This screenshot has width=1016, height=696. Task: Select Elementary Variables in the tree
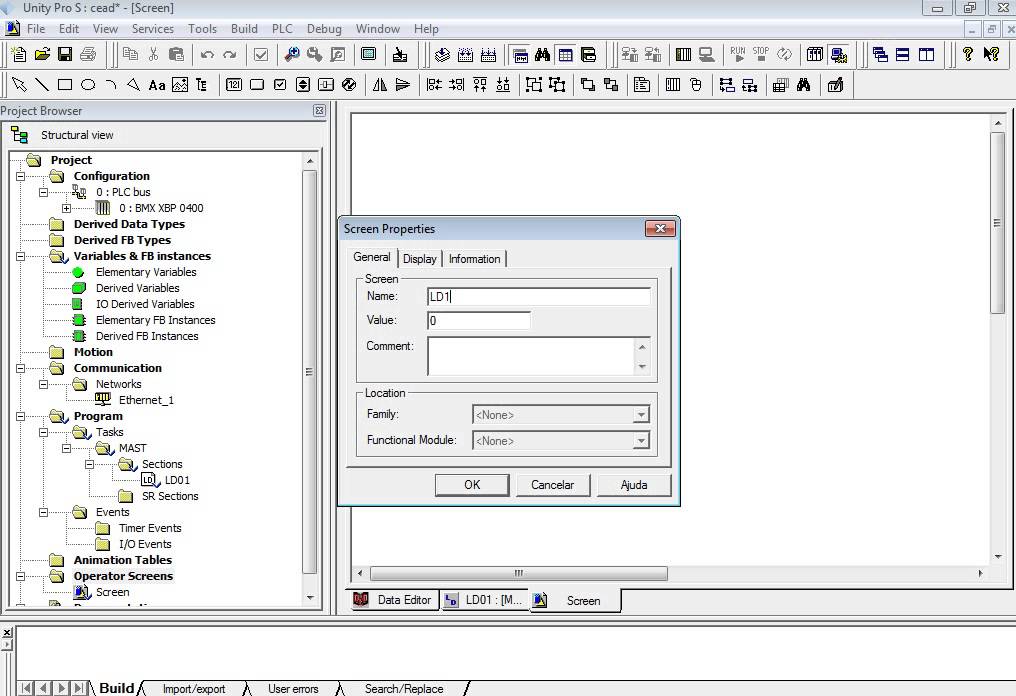pos(146,272)
